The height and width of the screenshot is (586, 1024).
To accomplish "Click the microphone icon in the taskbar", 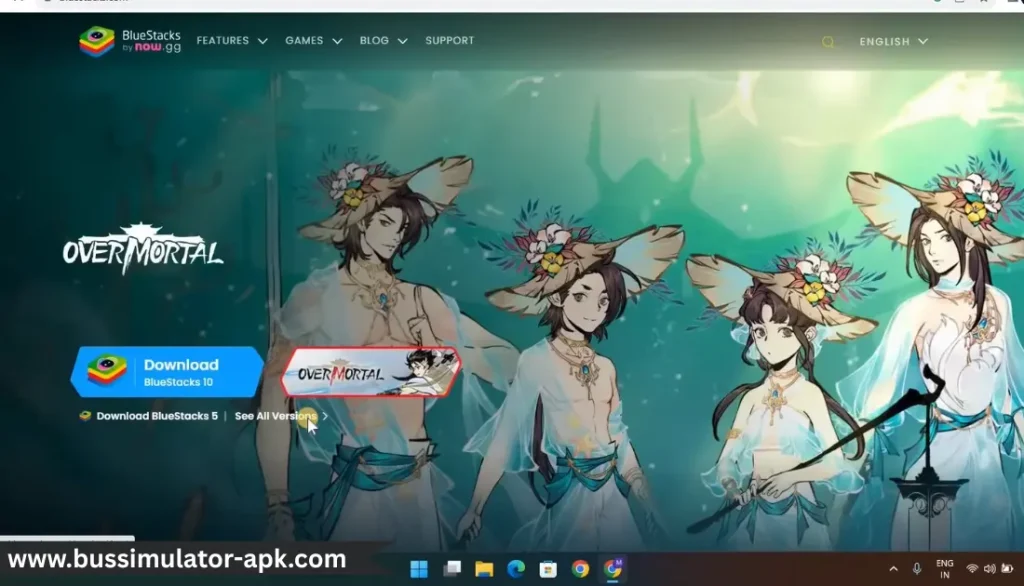I will point(917,568).
